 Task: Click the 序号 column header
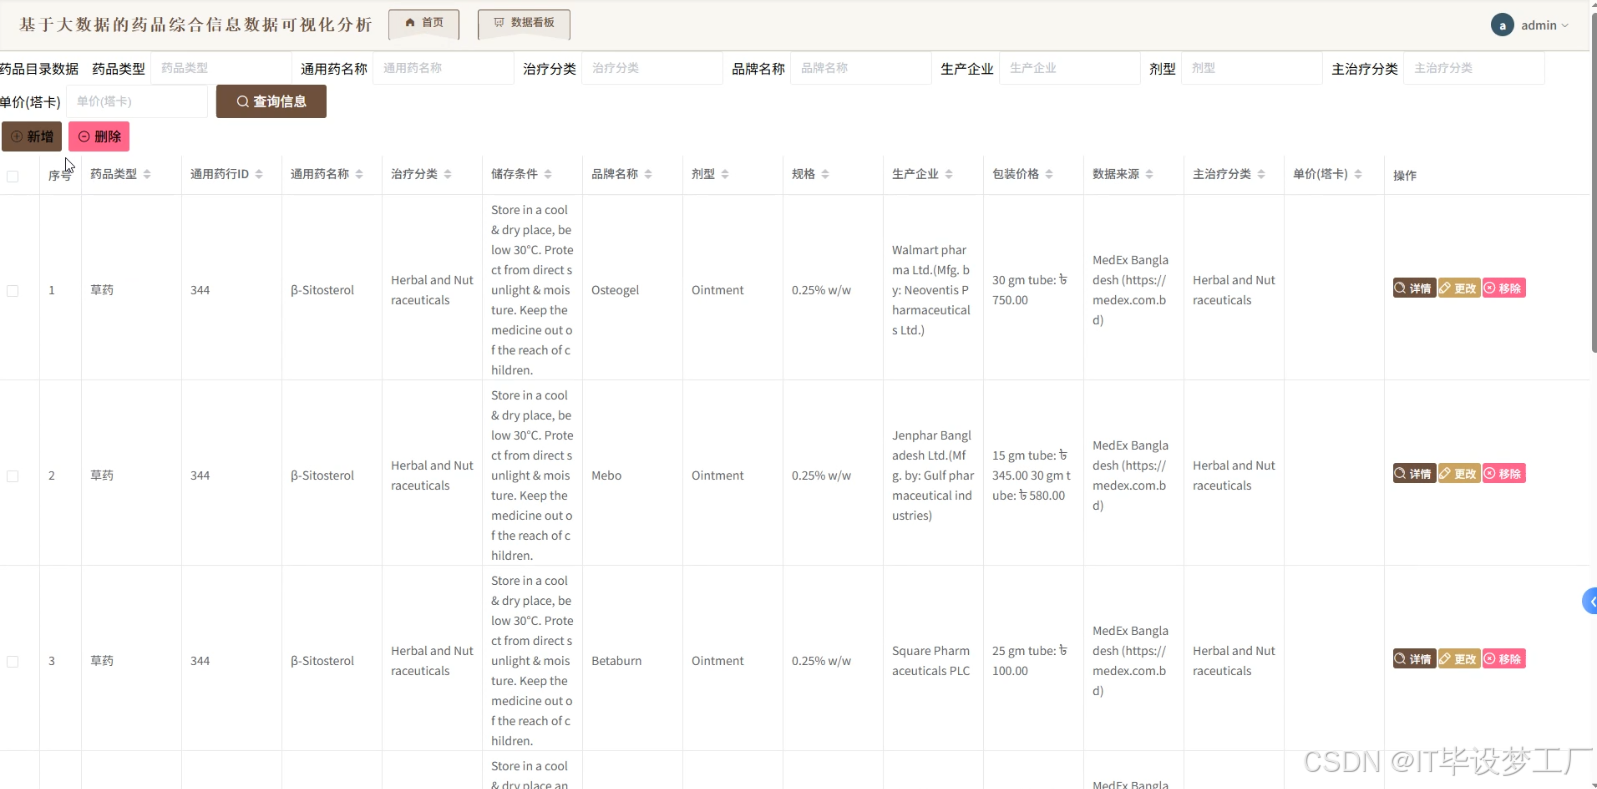60,175
